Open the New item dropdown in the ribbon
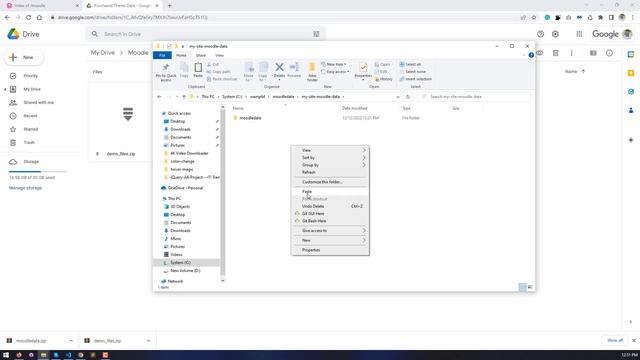Image resolution: width=640 pixels, height=360 pixels. click(333, 64)
